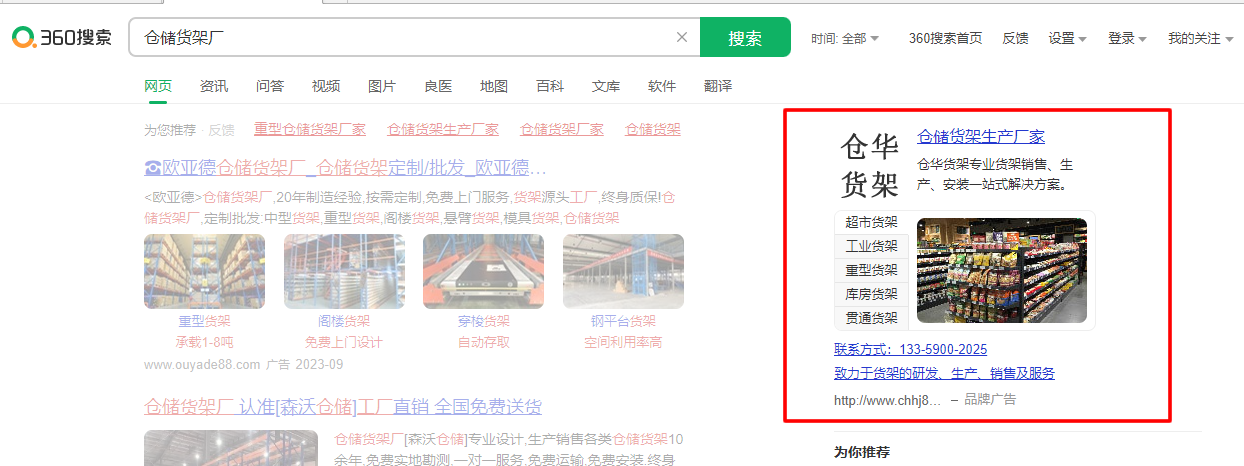Viewport: 1244px width, 466px height.
Task: Select the 翻译 tab
Action: tap(718, 86)
